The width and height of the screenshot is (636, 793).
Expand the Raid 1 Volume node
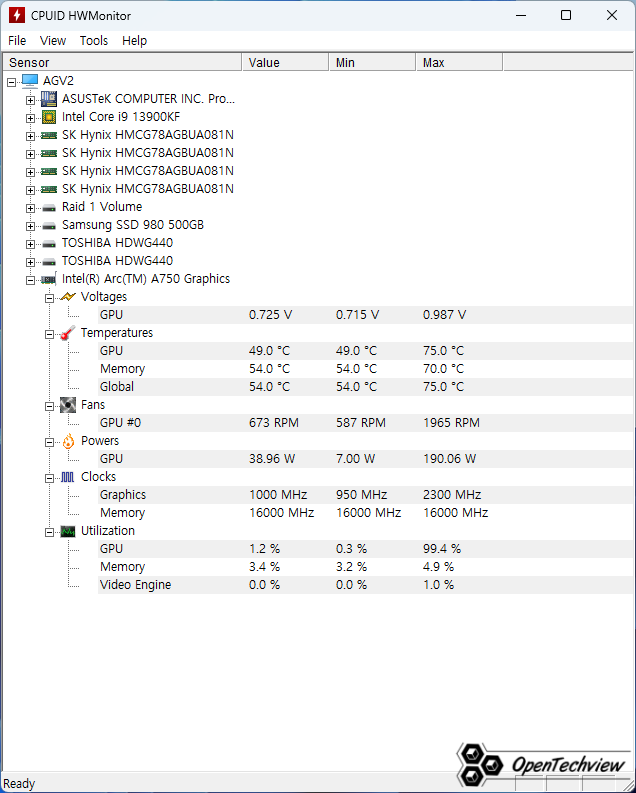coord(30,208)
